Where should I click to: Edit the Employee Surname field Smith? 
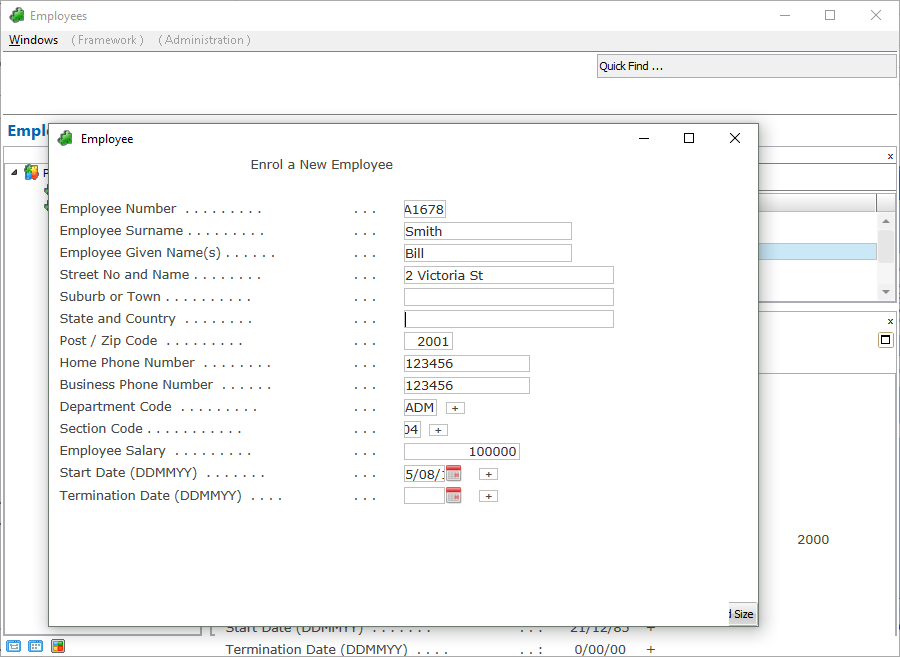[488, 231]
